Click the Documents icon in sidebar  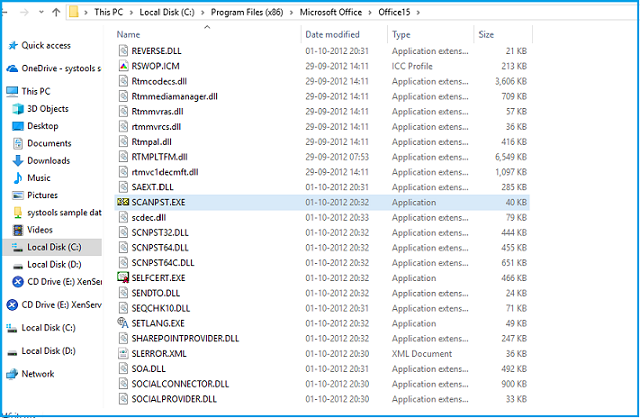tap(18, 143)
